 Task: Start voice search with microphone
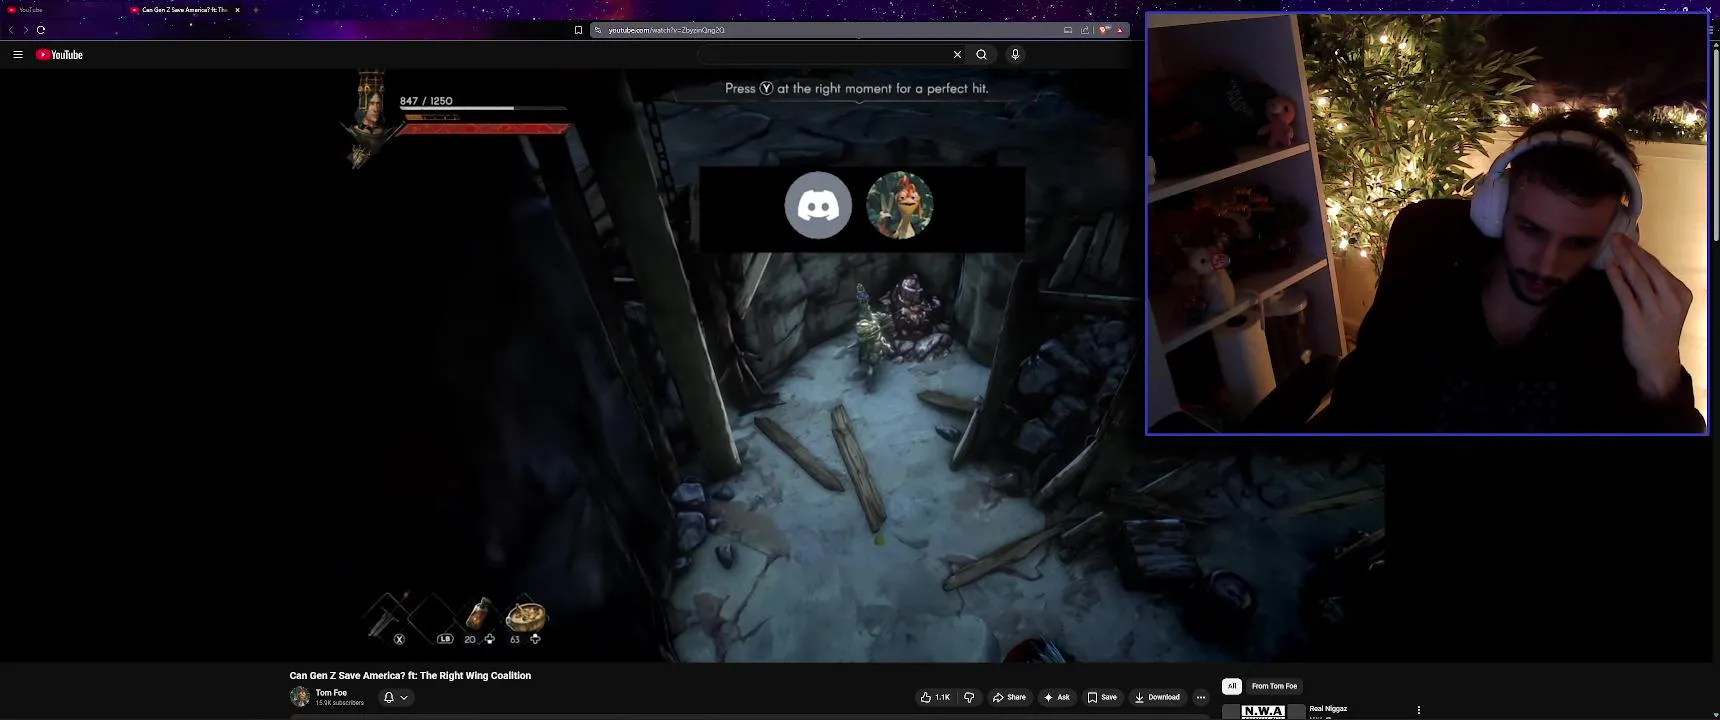(x=1015, y=55)
